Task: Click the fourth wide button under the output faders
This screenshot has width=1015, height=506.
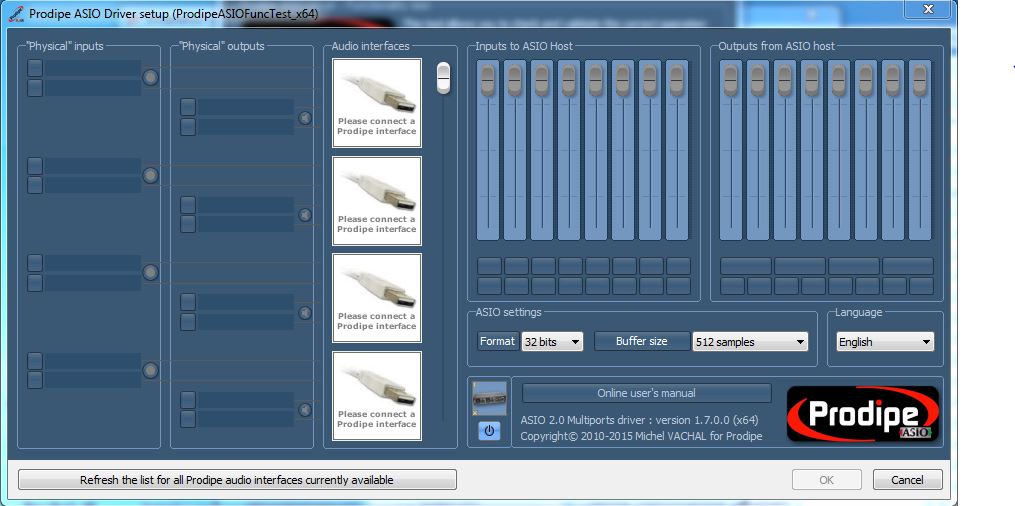Action: click(908, 266)
